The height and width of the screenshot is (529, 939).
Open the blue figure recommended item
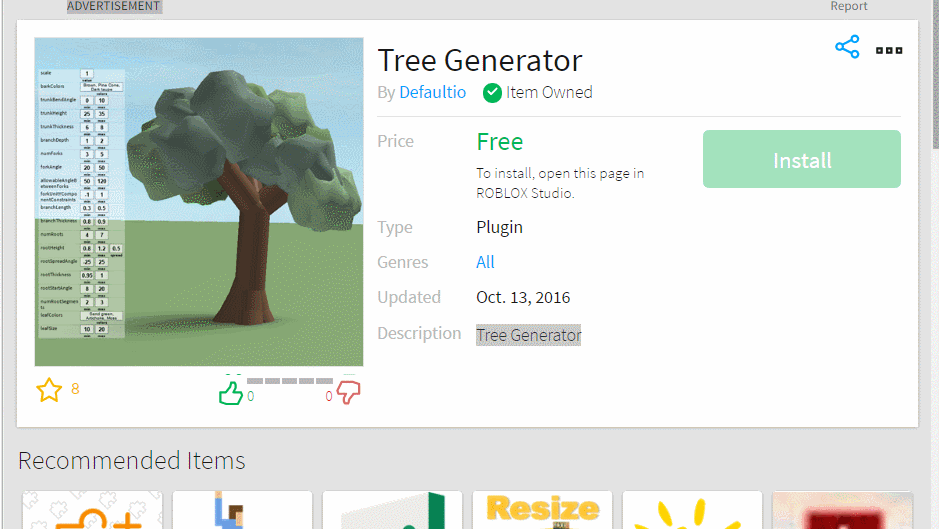[x=243, y=510]
